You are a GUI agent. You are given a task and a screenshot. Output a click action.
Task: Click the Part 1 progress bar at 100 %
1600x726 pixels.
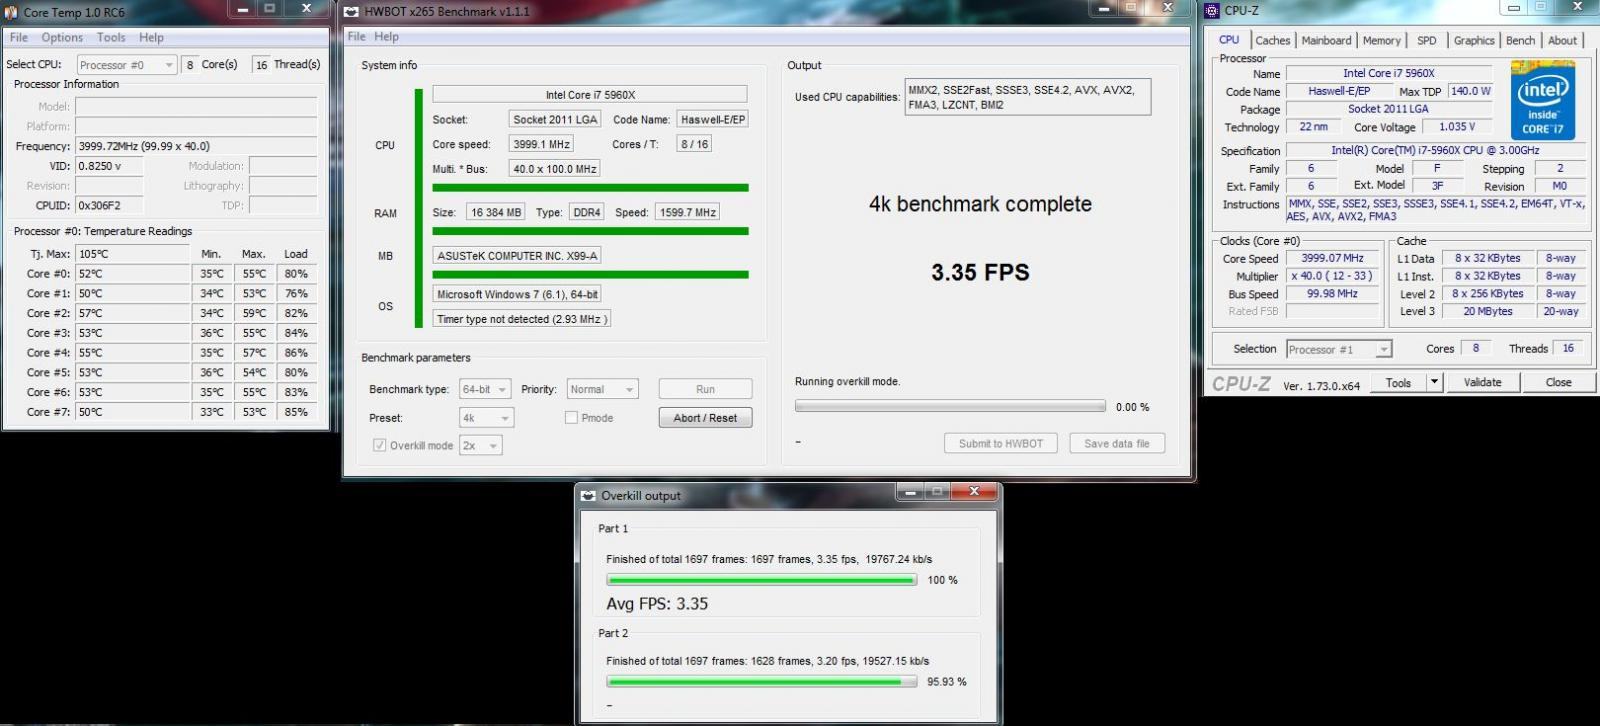click(x=761, y=580)
